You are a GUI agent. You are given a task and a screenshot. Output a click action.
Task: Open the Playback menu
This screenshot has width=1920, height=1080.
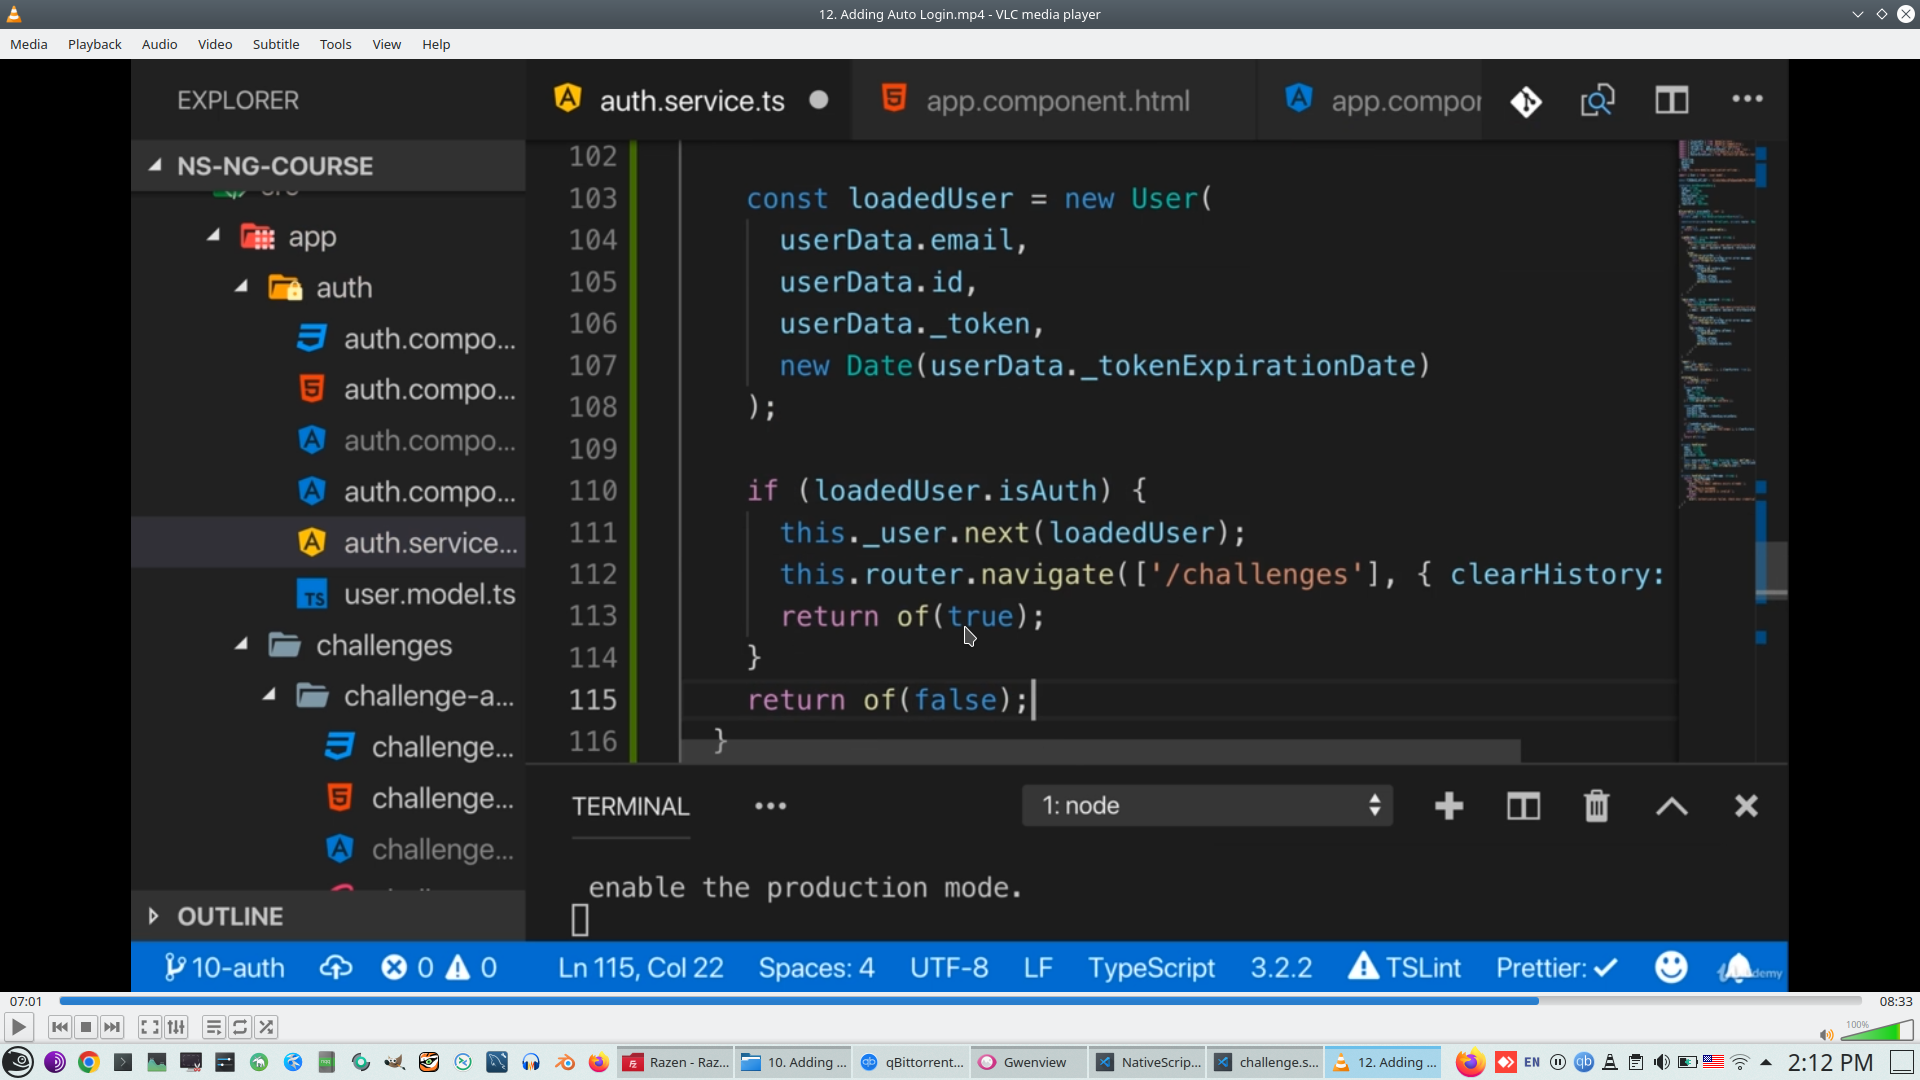94,44
